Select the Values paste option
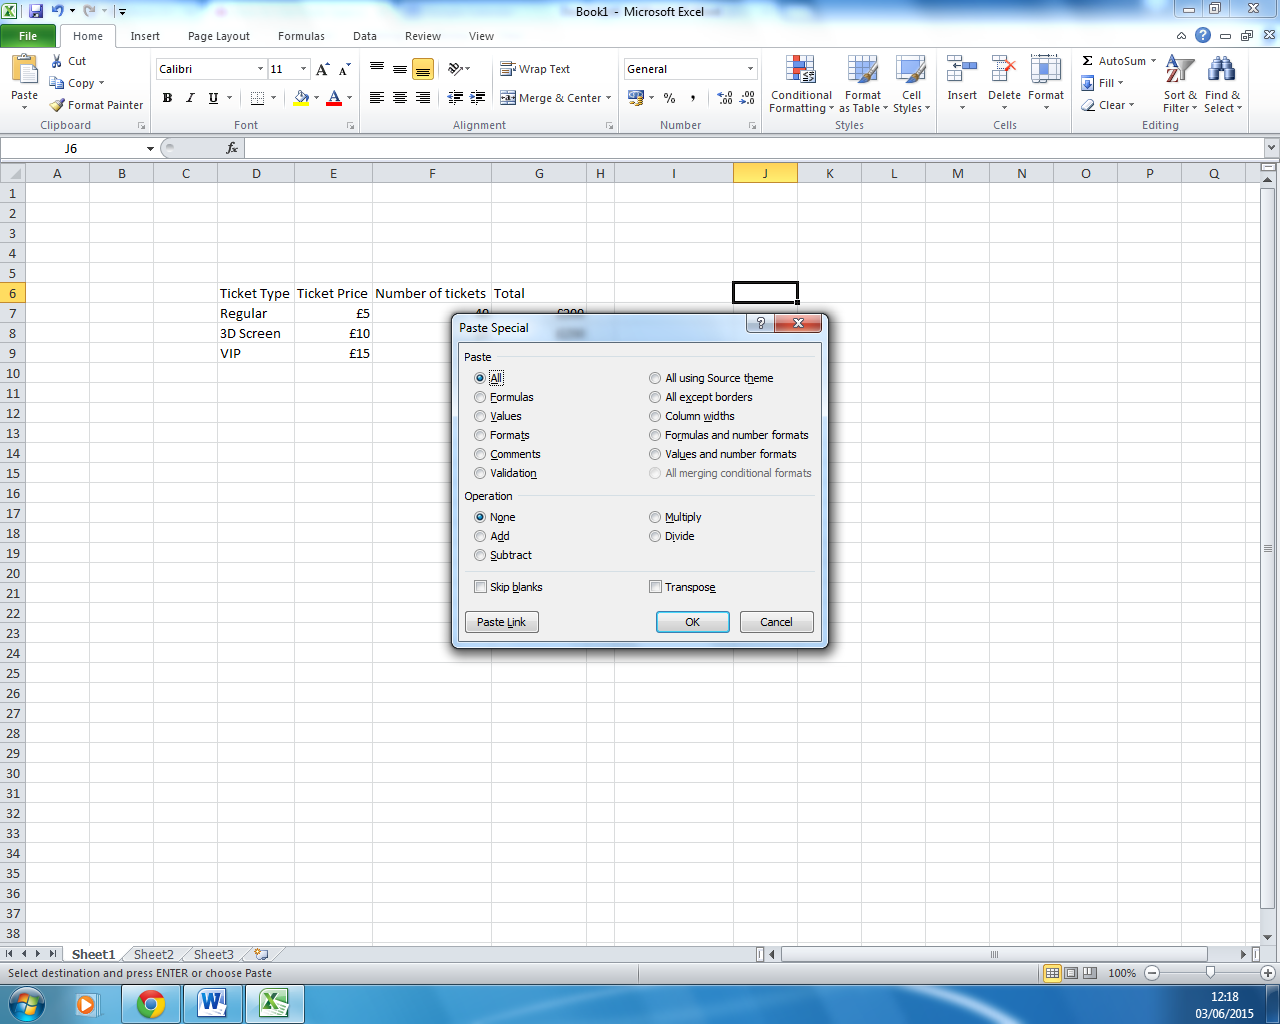The width and height of the screenshot is (1280, 1024). [x=480, y=416]
